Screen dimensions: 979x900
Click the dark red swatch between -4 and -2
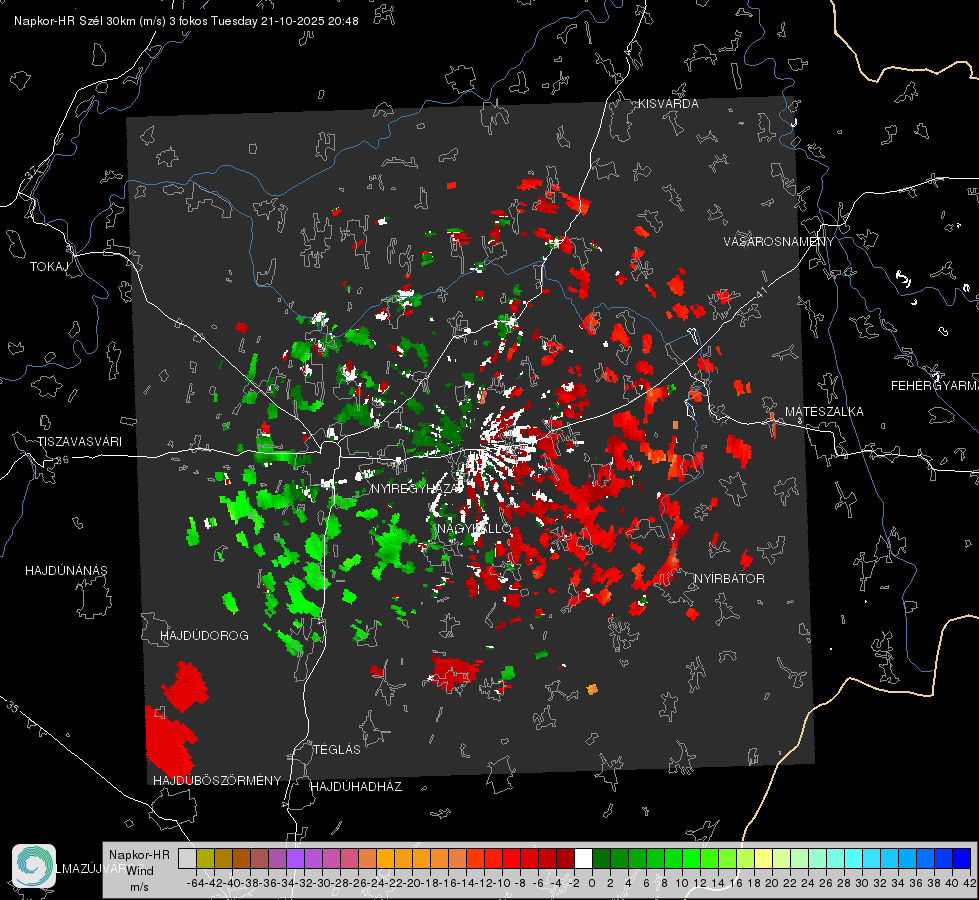(x=565, y=858)
